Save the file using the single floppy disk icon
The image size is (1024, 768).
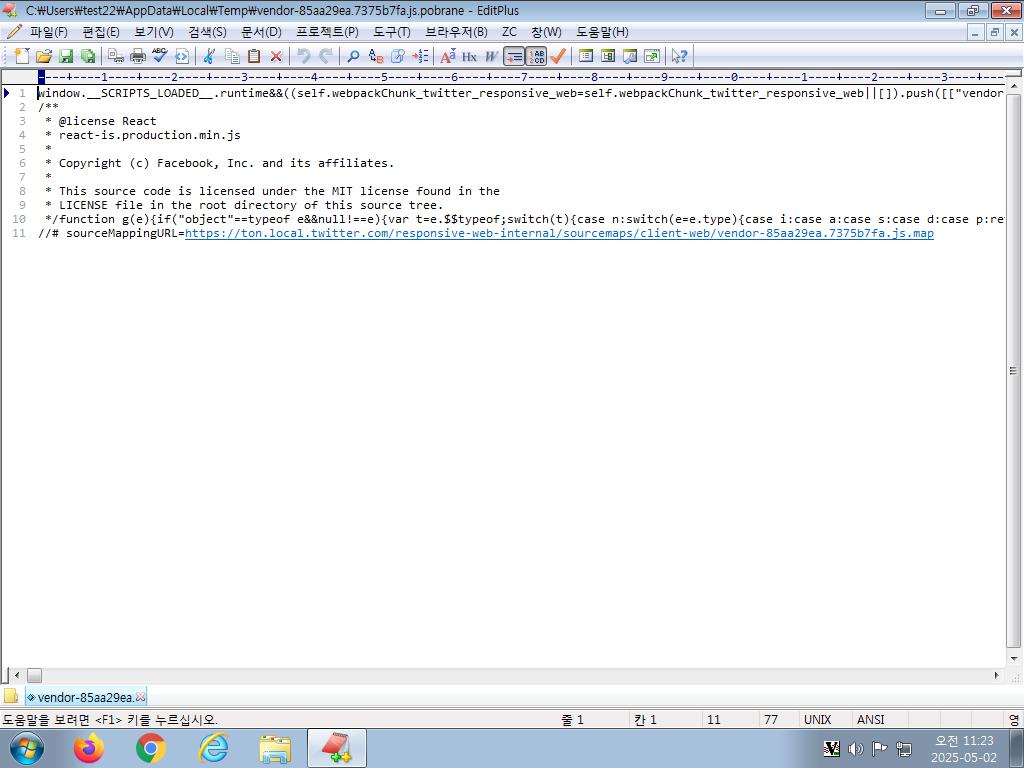tap(66, 56)
